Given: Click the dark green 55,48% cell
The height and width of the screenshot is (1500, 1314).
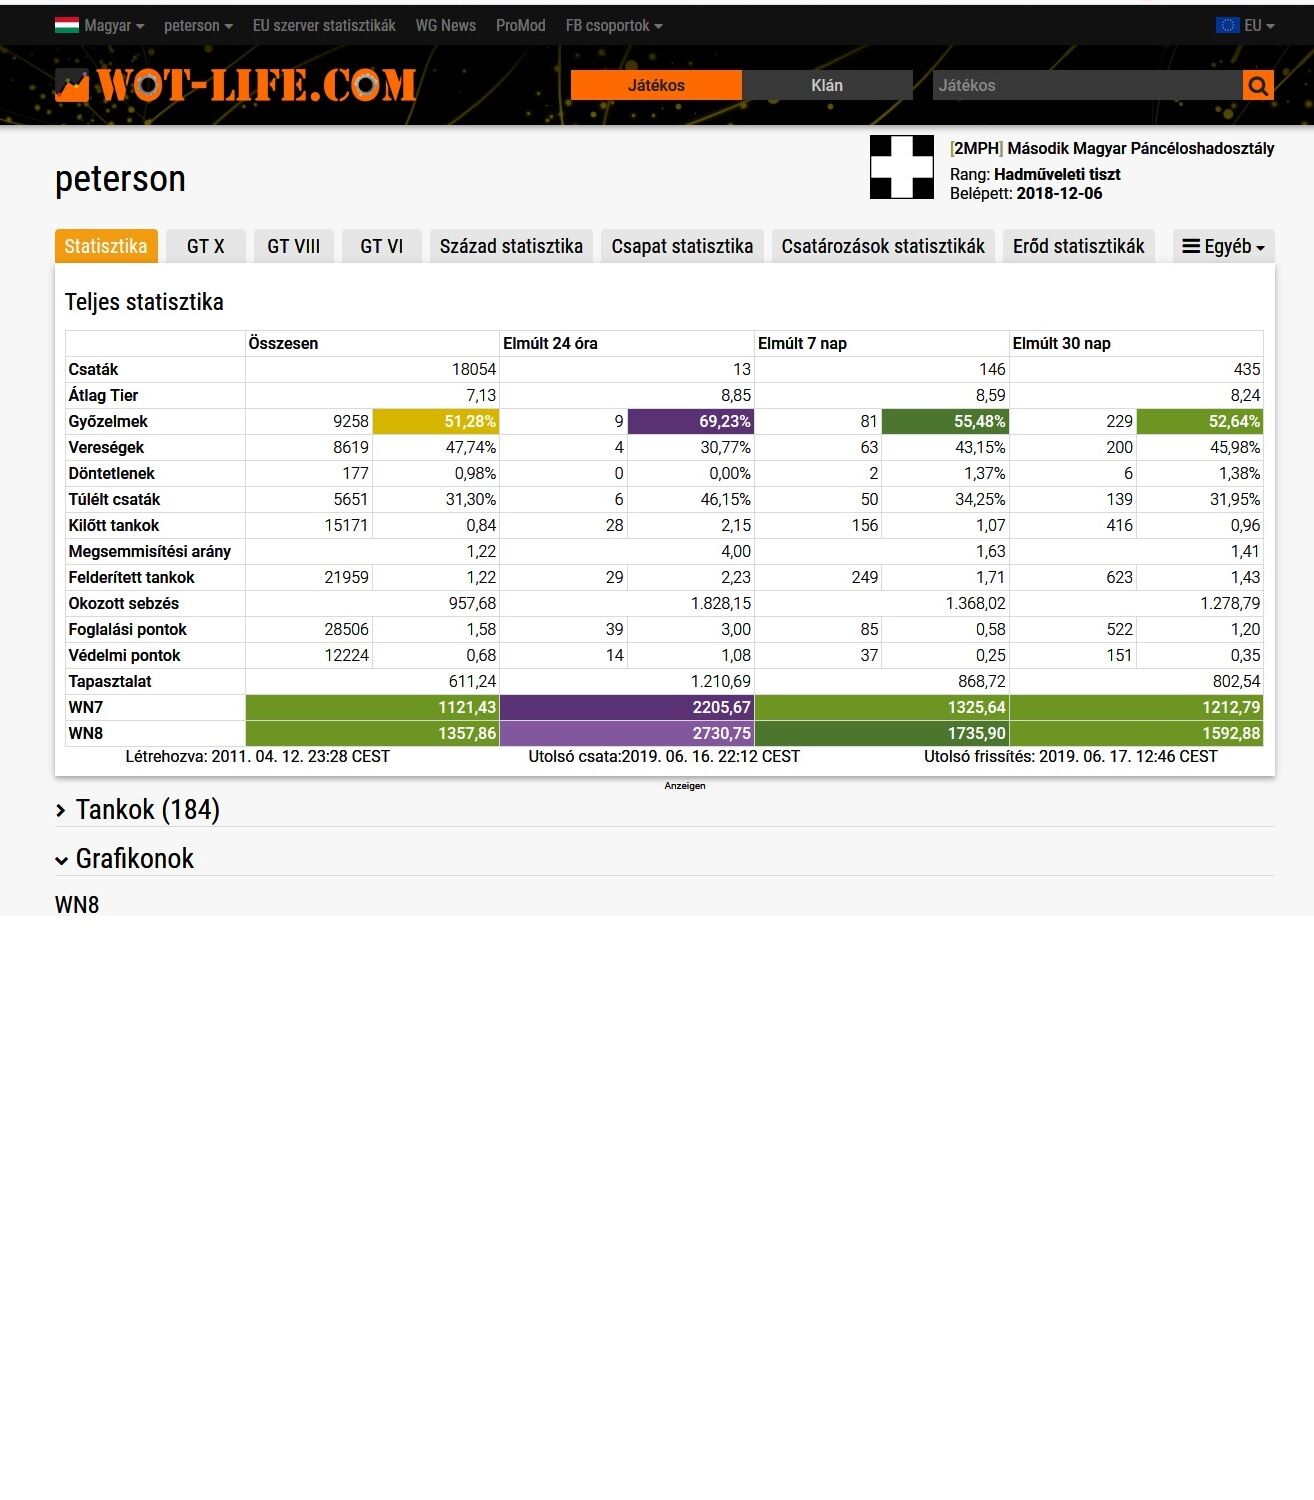Looking at the screenshot, I should click(x=945, y=421).
